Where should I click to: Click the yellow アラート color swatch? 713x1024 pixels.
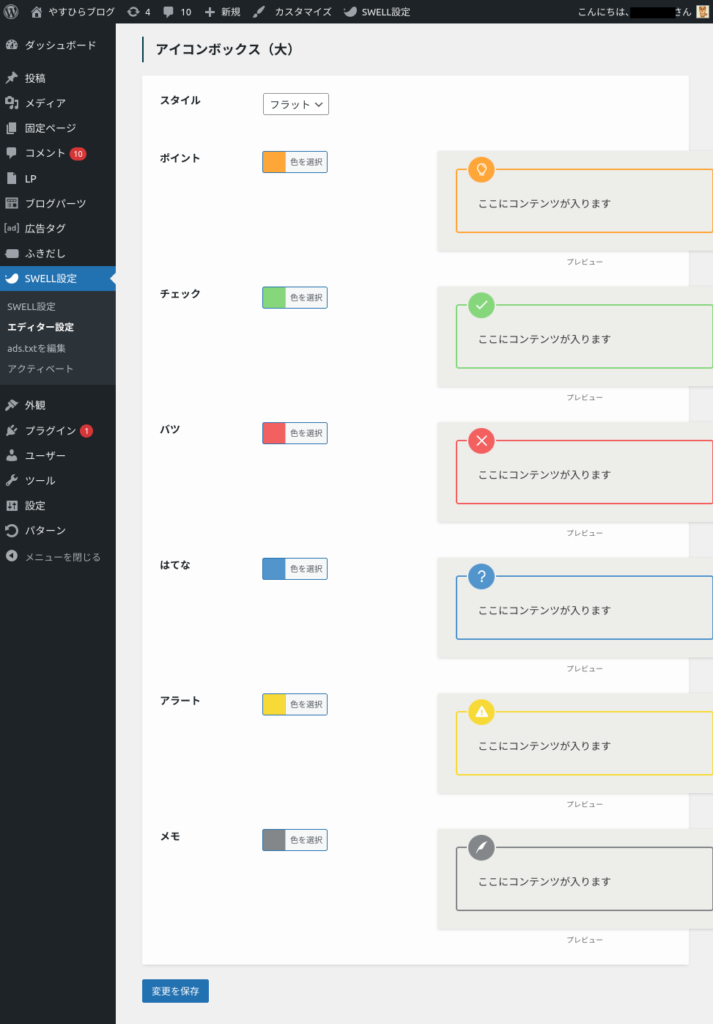pyautogui.click(x=274, y=704)
